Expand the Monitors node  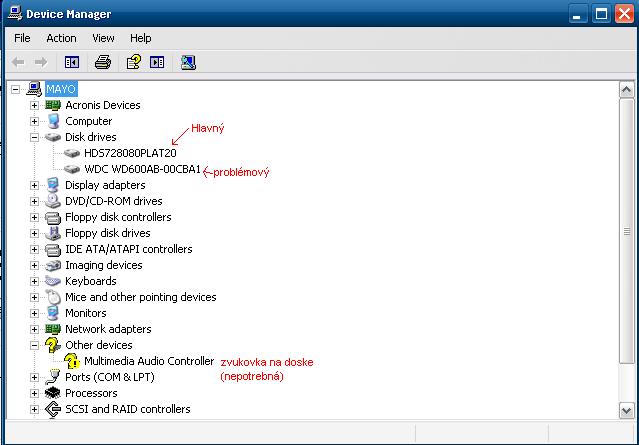(x=34, y=313)
